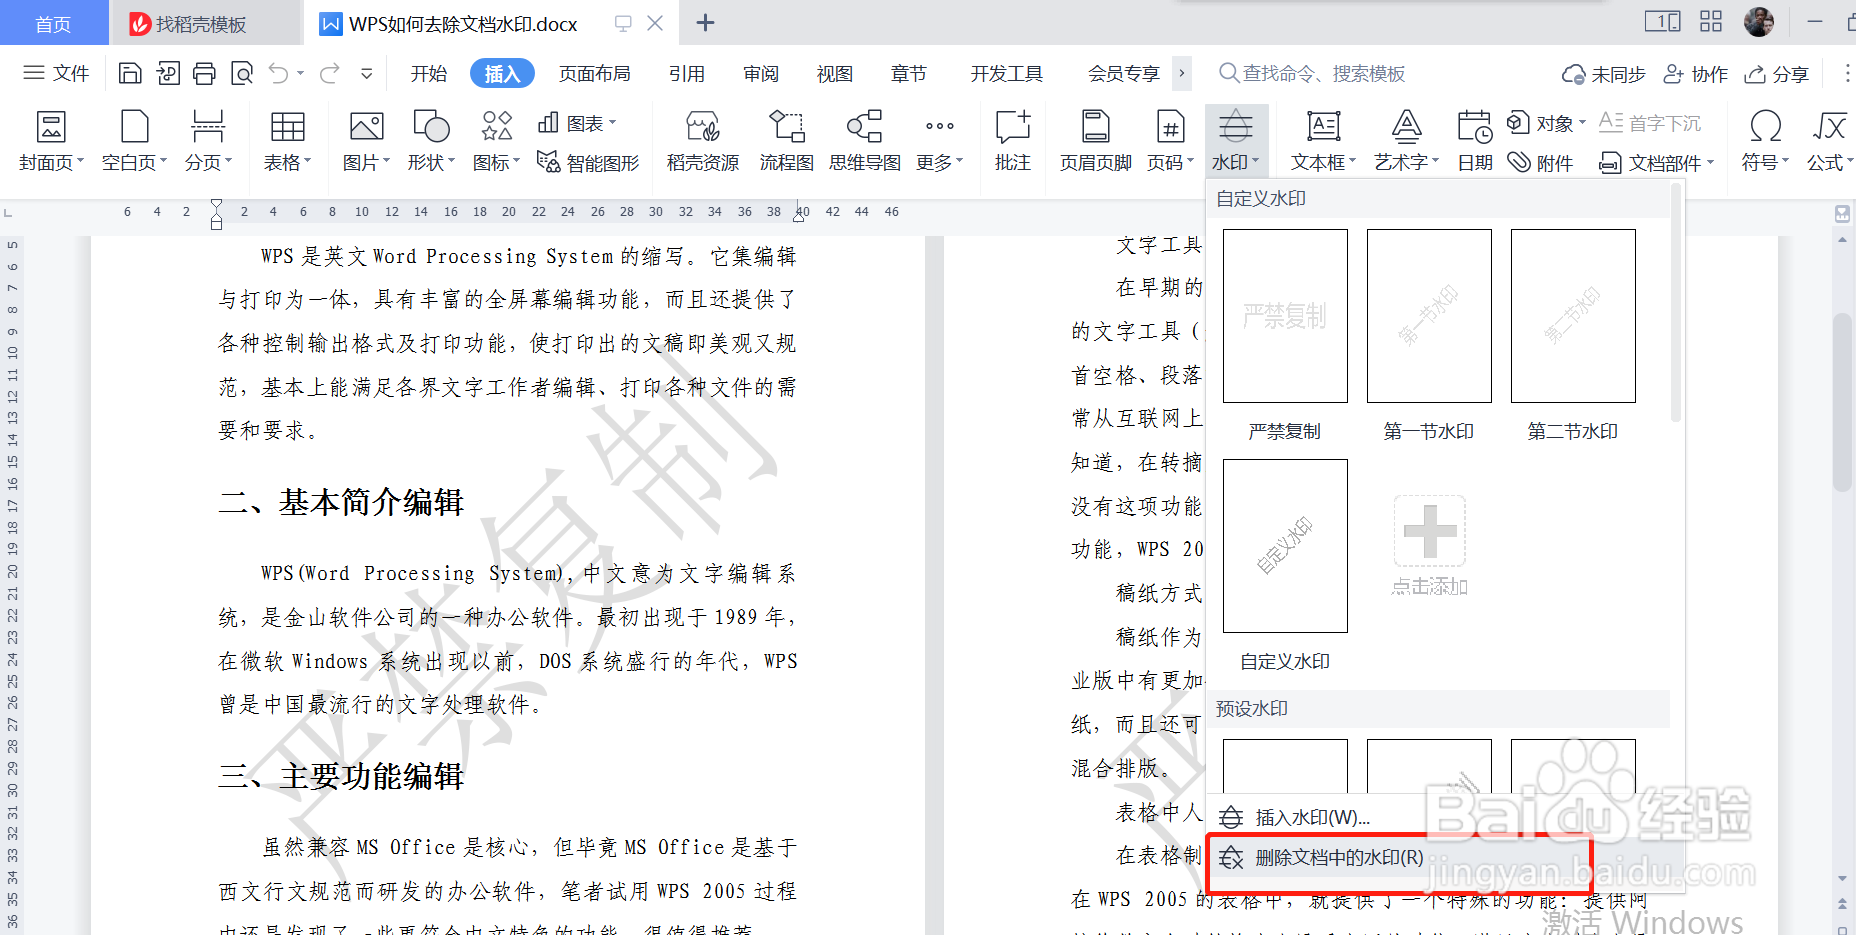Insert a 思维导图 mind map
Viewport: 1856px width, 935px height.
point(865,141)
